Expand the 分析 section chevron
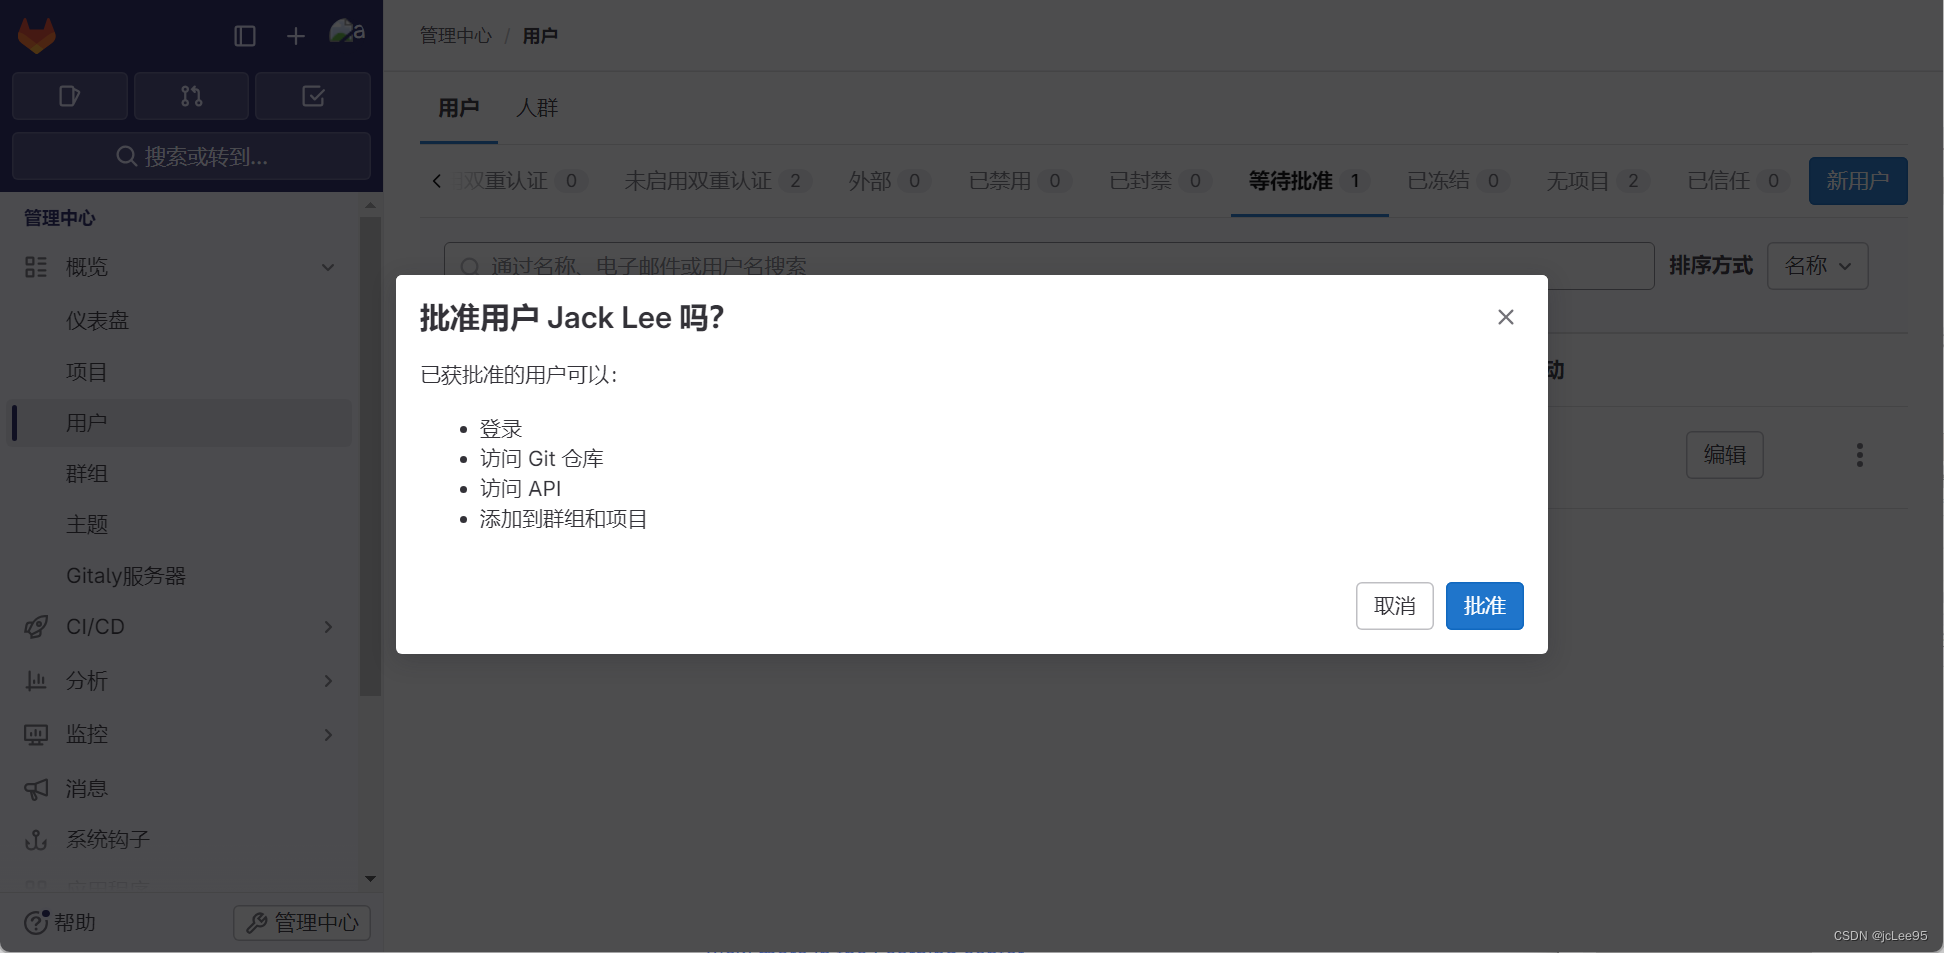 point(328,681)
